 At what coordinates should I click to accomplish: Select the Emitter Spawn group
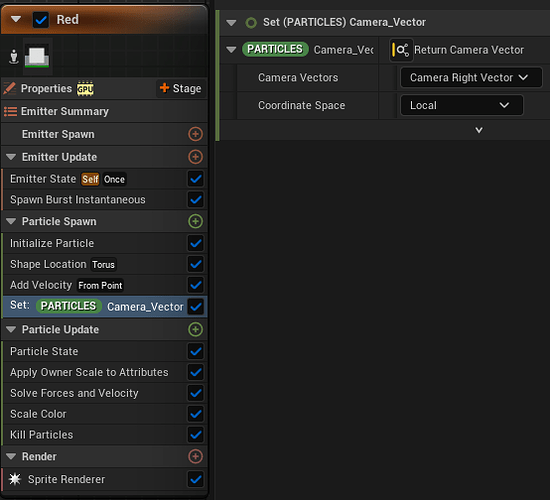(x=104, y=134)
